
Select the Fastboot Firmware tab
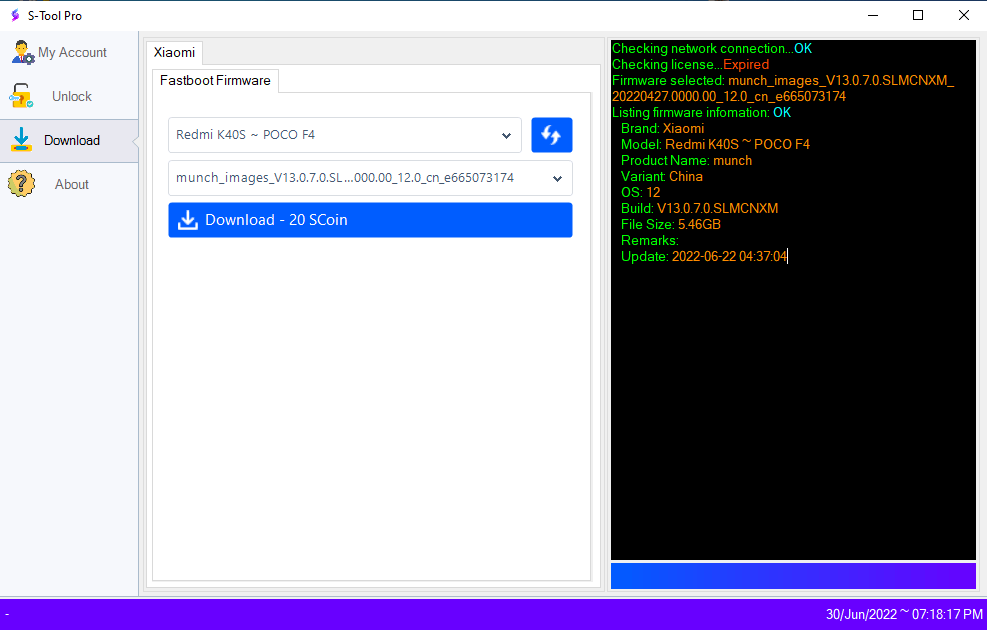click(215, 80)
